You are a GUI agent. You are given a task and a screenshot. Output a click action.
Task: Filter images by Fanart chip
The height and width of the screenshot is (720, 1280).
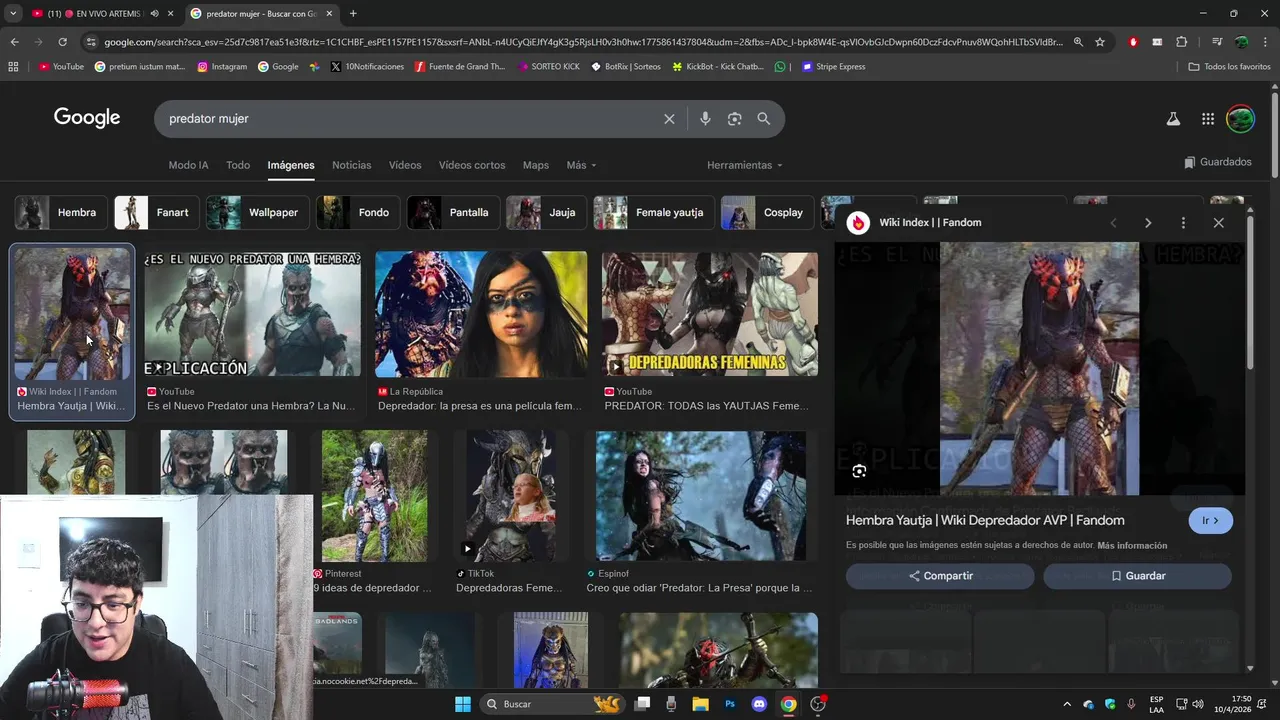click(156, 213)
